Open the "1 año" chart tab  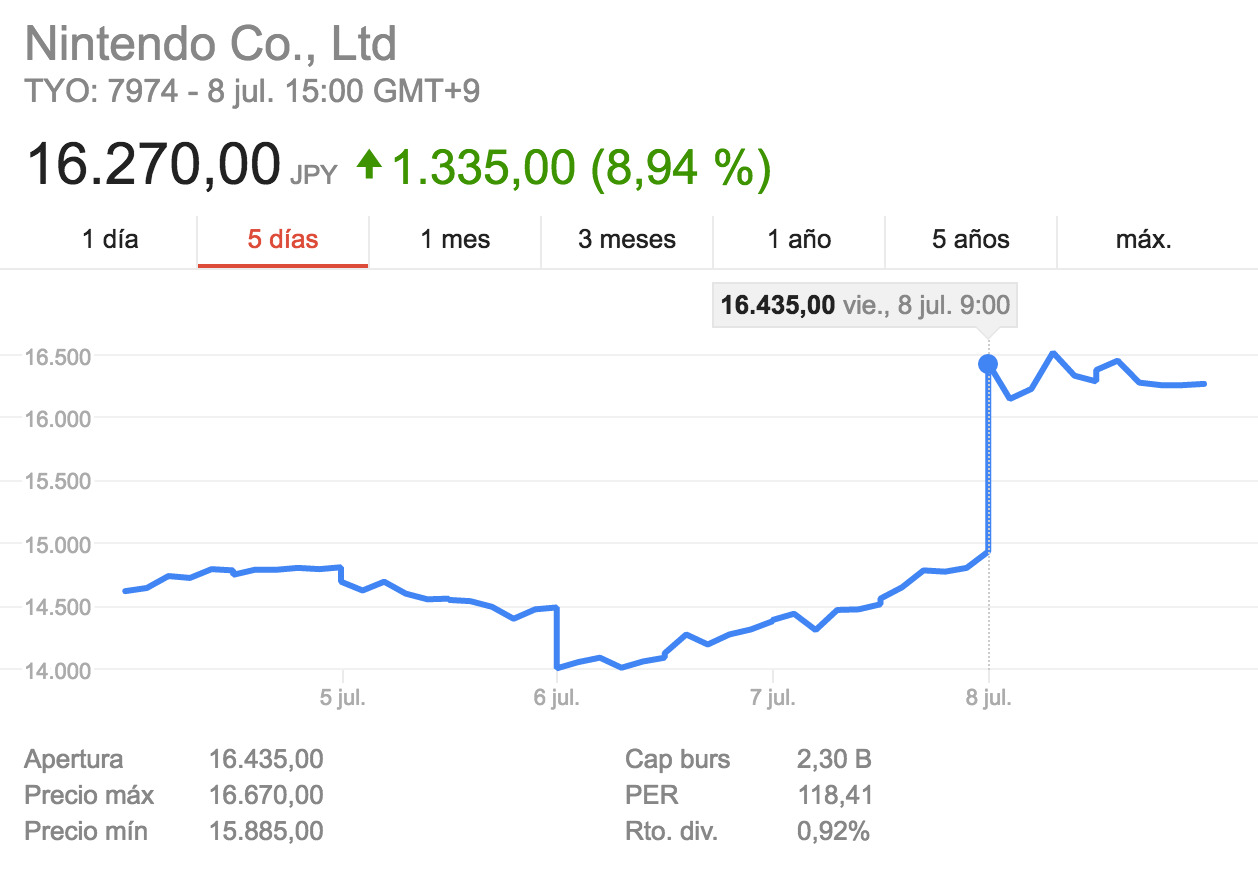point(799,240)
